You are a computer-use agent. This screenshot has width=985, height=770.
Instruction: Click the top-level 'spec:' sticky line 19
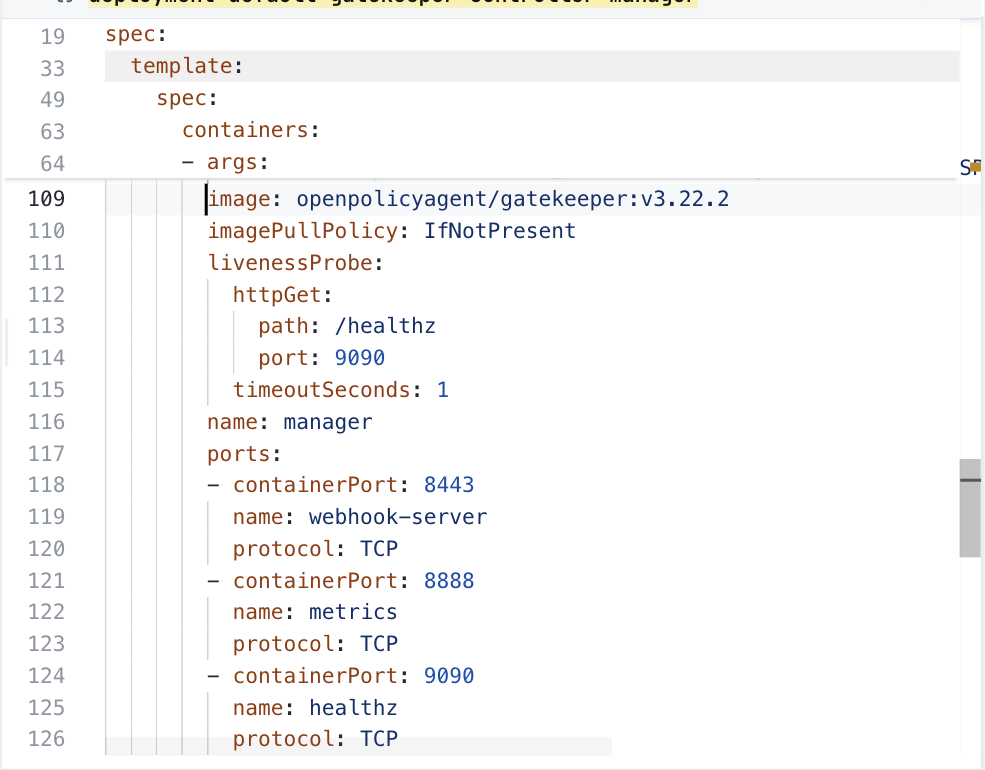(x=136, y=34)
